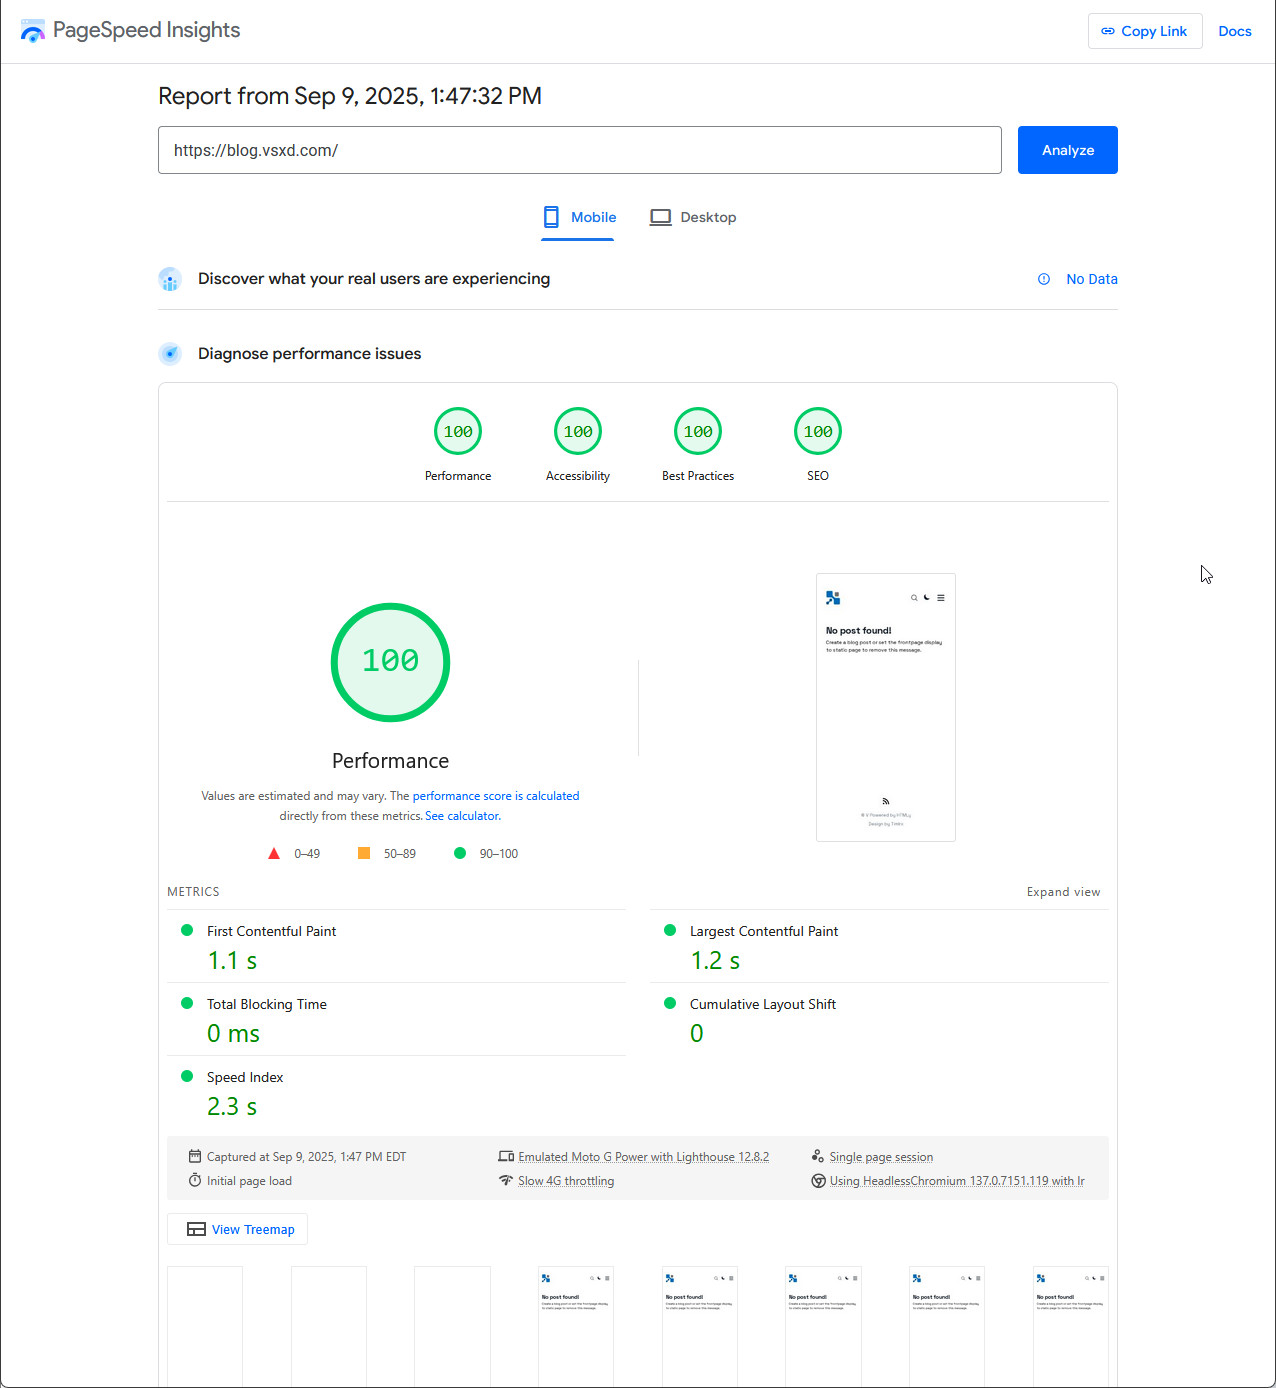Click the PageSpeed Insights logo icon
The image size is (1276, 1388).
point(33,31)
